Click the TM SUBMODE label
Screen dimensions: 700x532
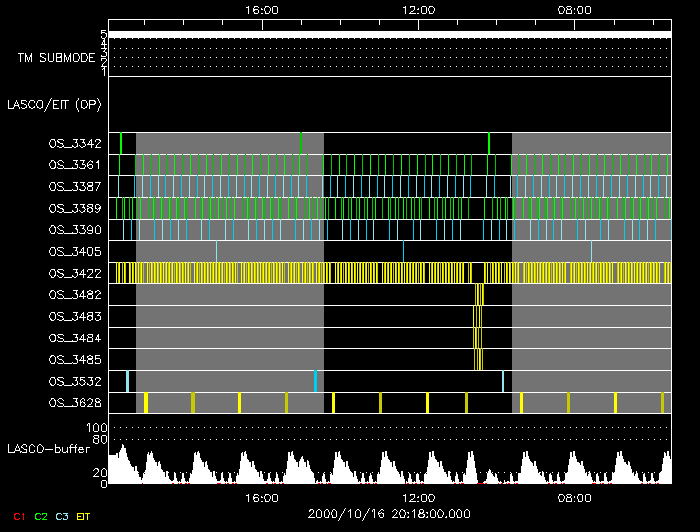point(56,58)
